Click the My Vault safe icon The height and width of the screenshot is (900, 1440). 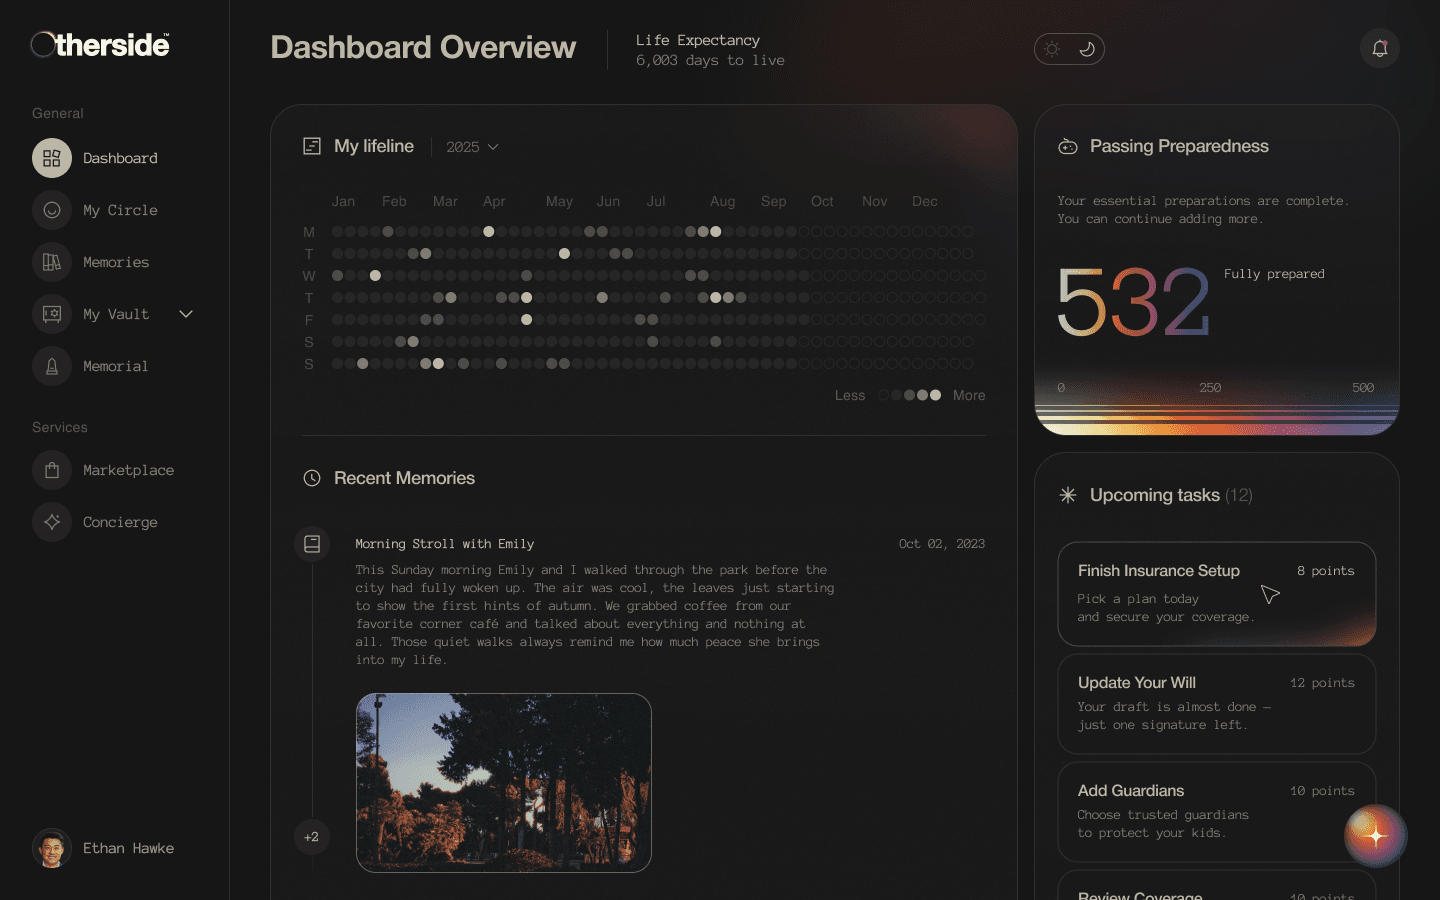(x=52, y=314)
